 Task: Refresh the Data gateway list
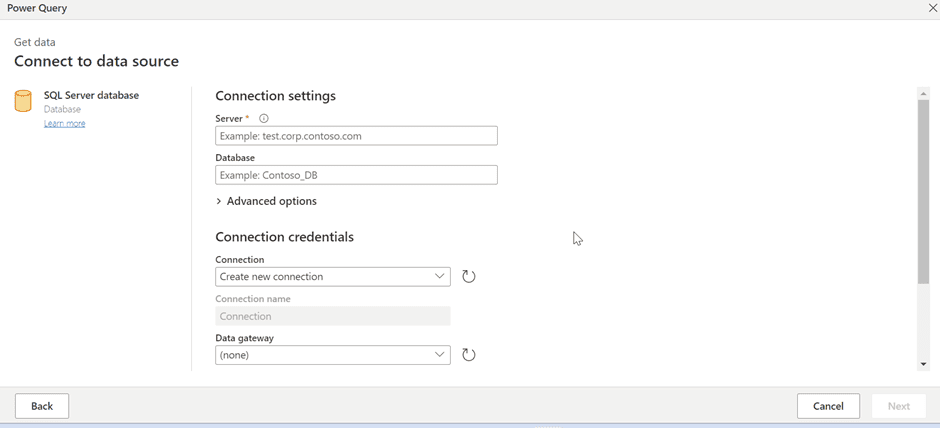tap(469, 355)
